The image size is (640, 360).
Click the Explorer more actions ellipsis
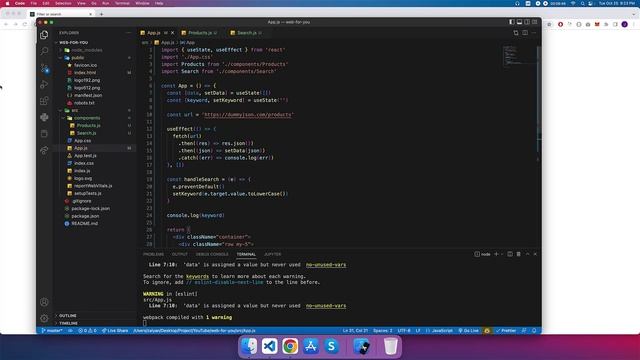[129, 33]
